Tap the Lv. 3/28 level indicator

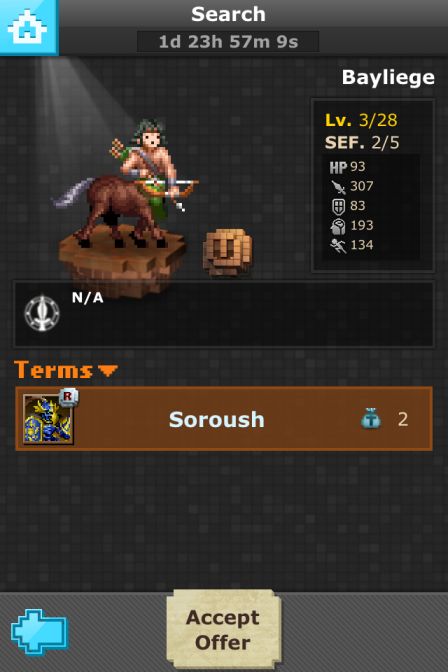(x=361, y=120)
